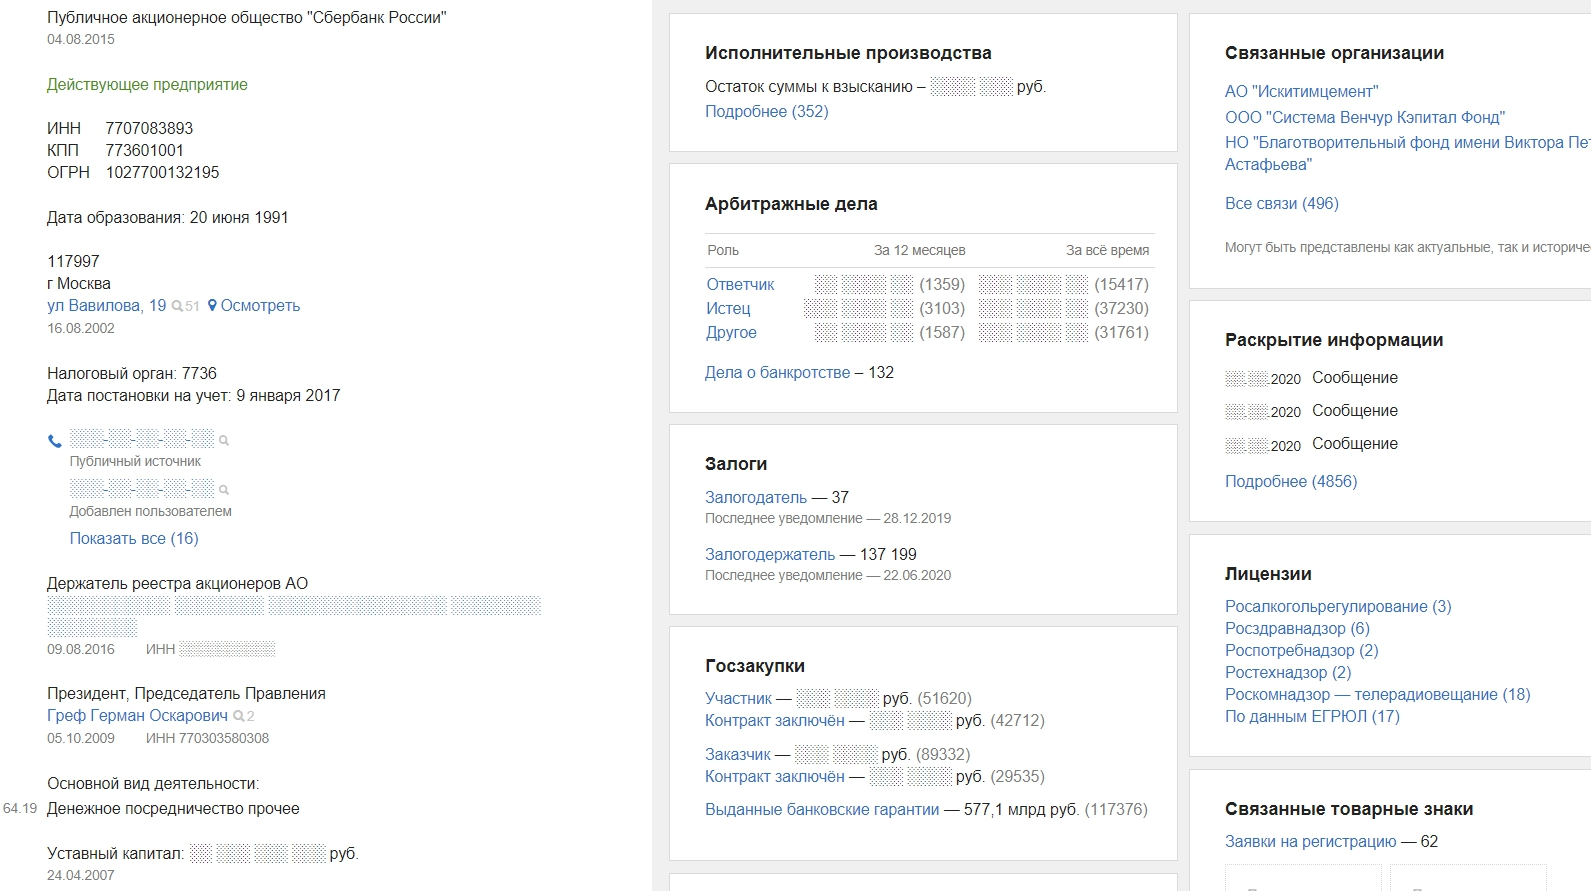Click the Другое count (31761) for all time
Image resolution: width=1591 pixels, height=891 pixels.
[x=1121, y=332]
